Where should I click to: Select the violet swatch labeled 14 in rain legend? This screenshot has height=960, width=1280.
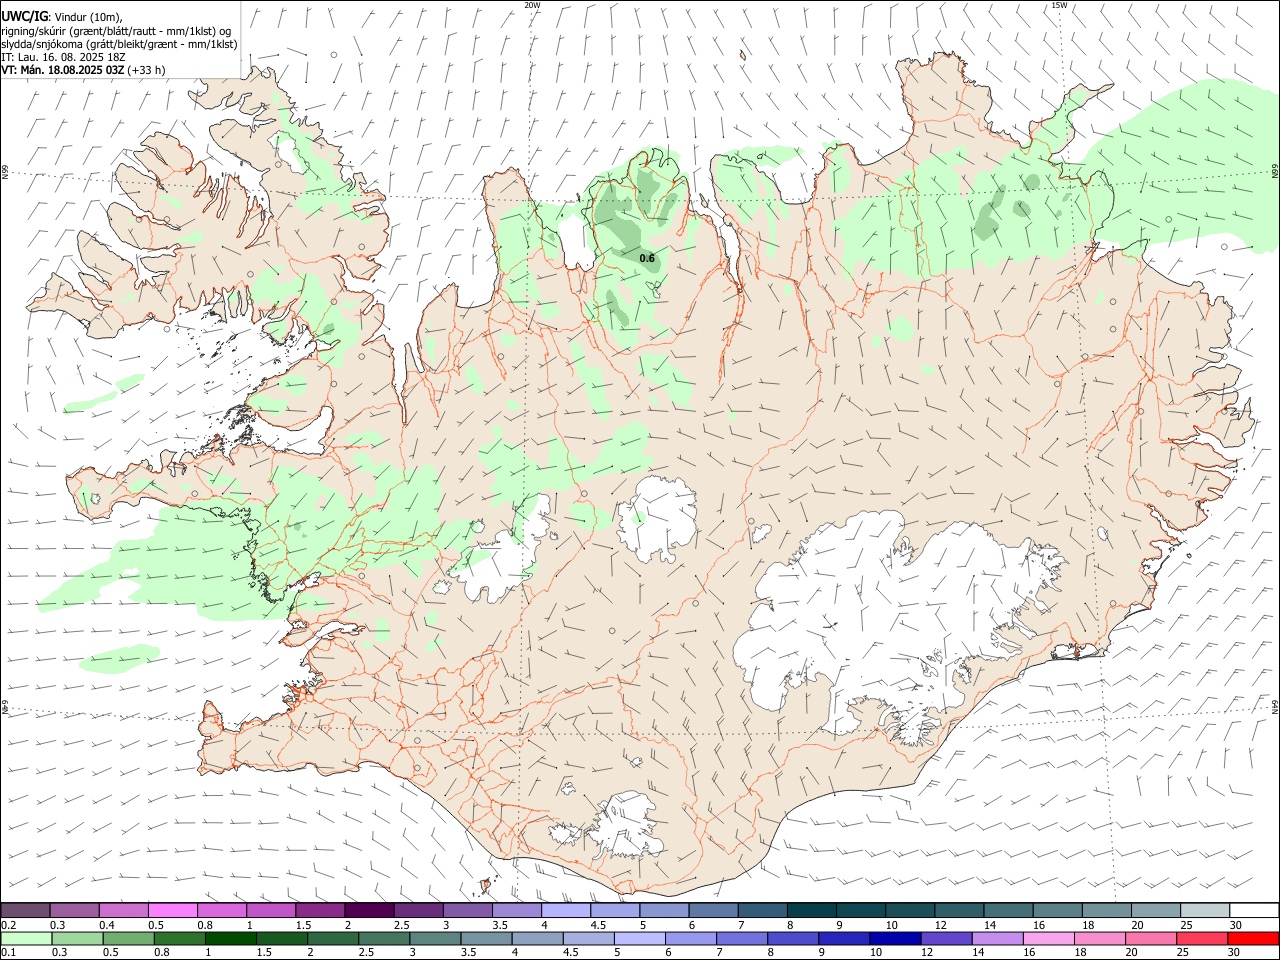[x=998, y=939]
